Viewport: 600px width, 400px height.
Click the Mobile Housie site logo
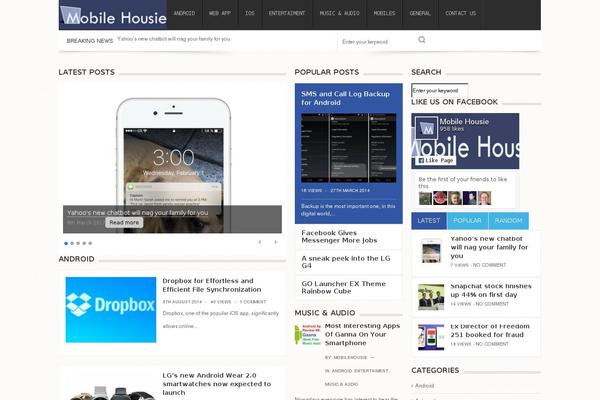(x=113, y=15)
